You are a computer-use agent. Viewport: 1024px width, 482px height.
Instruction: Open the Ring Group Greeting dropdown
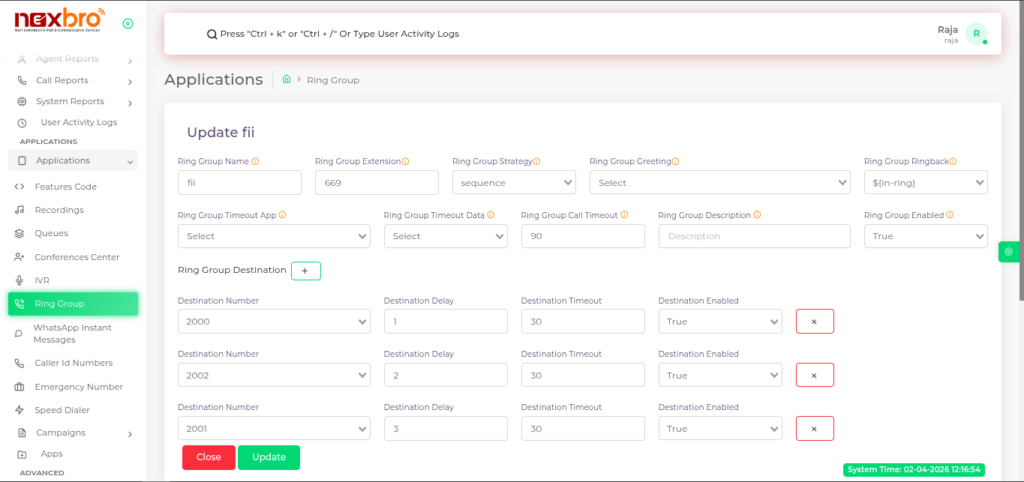click(x=719, y=183)
